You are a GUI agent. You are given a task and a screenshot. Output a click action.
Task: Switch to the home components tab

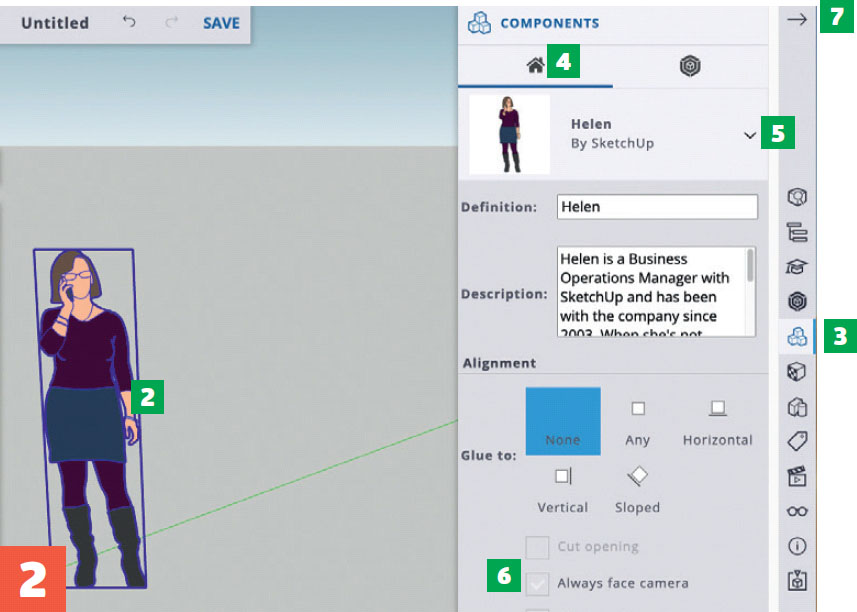point(535,66)
